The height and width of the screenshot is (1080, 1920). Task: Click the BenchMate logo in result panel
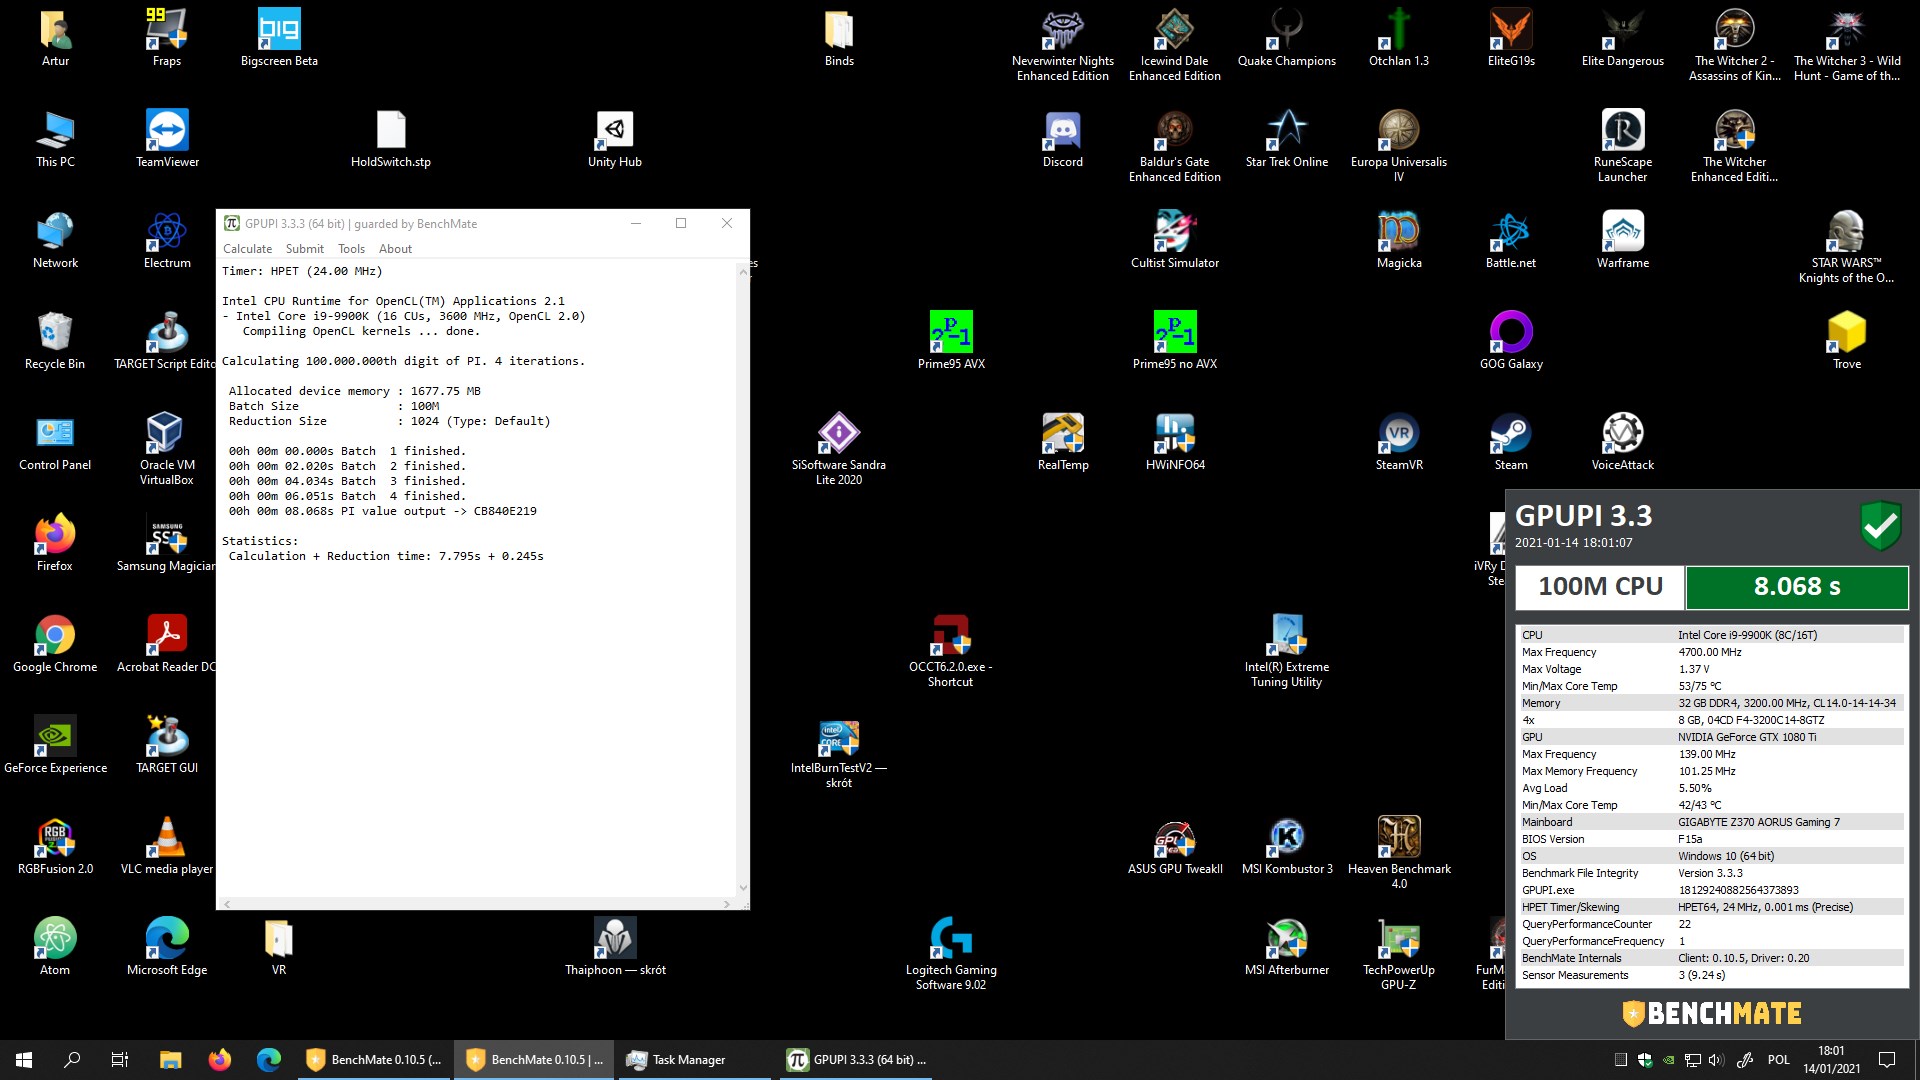pyautogui.click(x=1712, y=1014)
